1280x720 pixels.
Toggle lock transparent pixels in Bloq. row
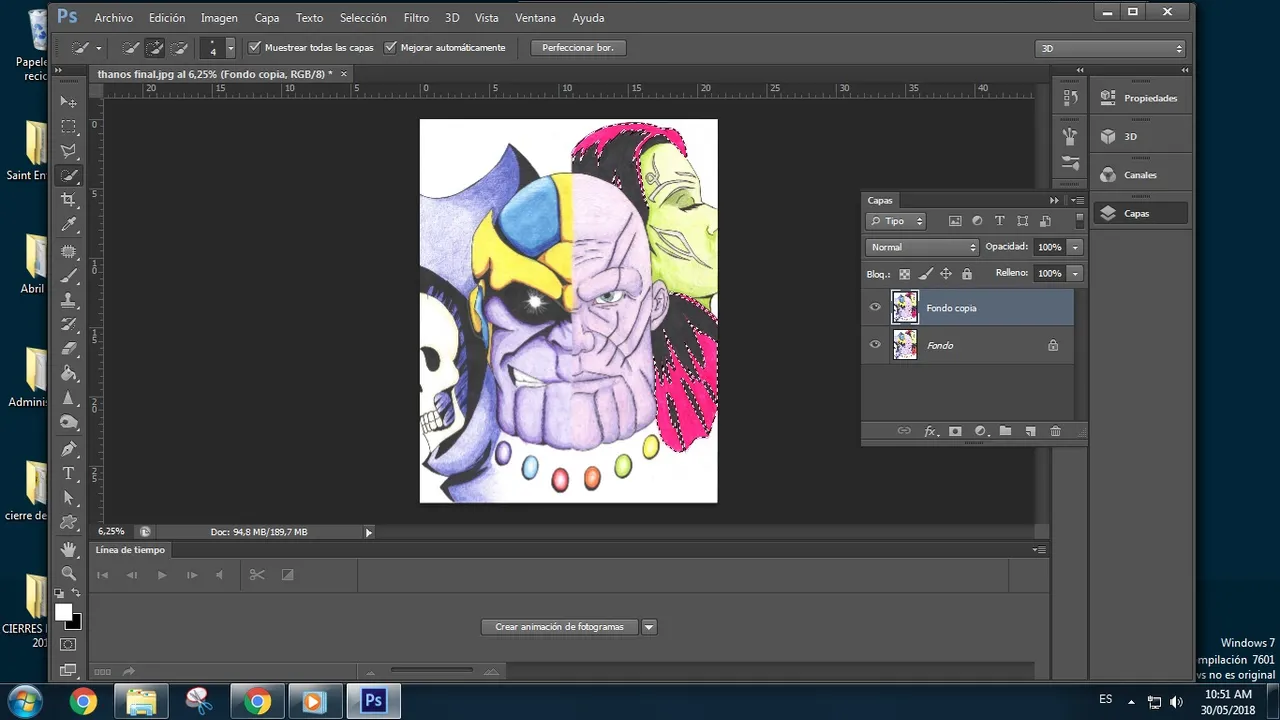tap(905, 274)
